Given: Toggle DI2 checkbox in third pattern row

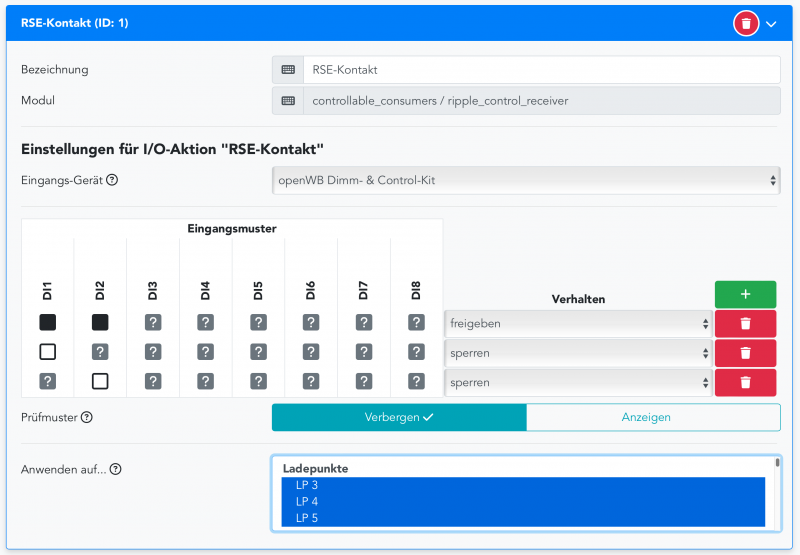Looking at the screenshot, I should click(x=100, y=381).
